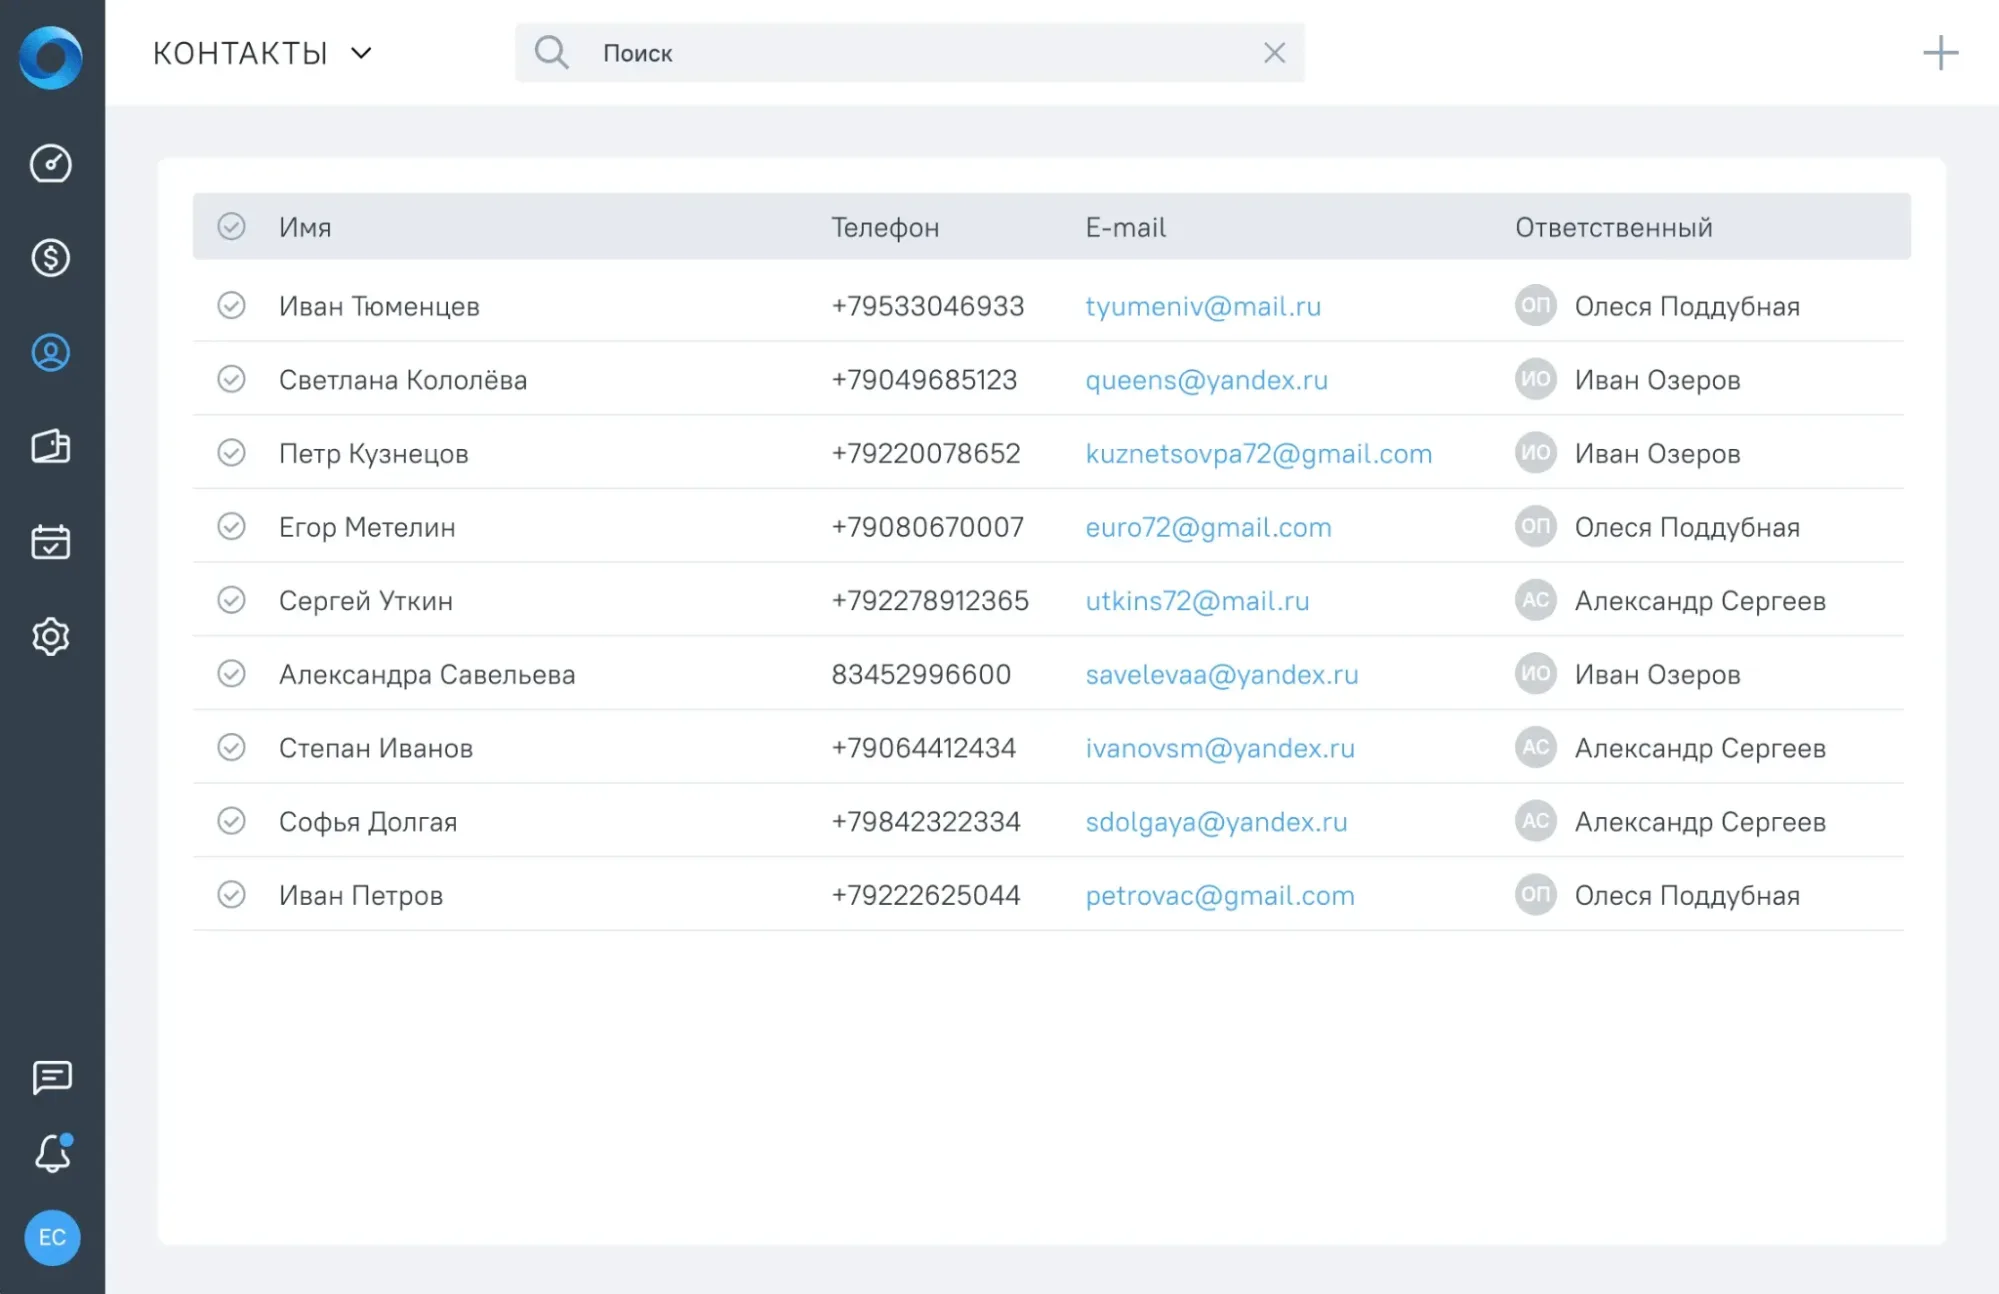
Task: Open the EC user profile avatar
Action: pyautogui.click(x=52, y=1237)
